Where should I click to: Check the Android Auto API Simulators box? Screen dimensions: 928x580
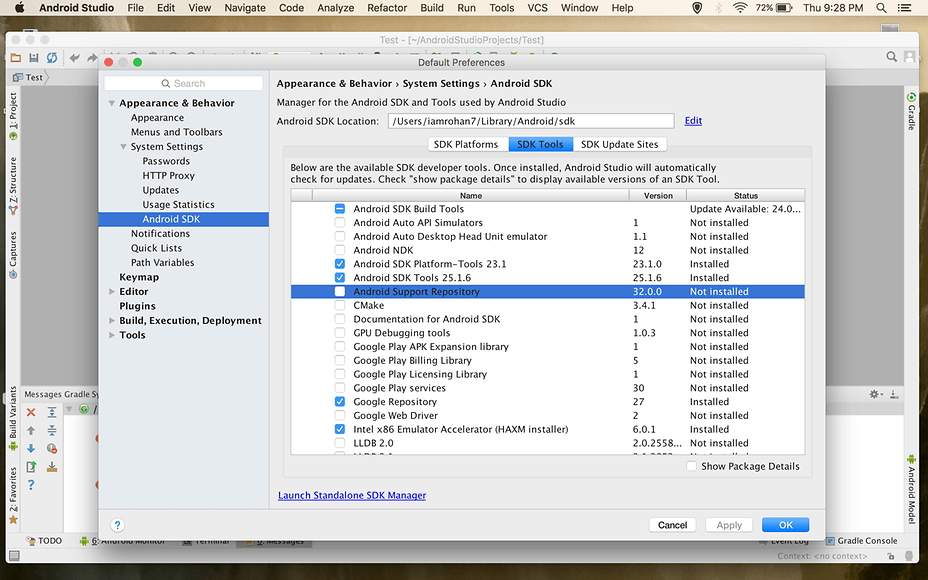[340, 223]
